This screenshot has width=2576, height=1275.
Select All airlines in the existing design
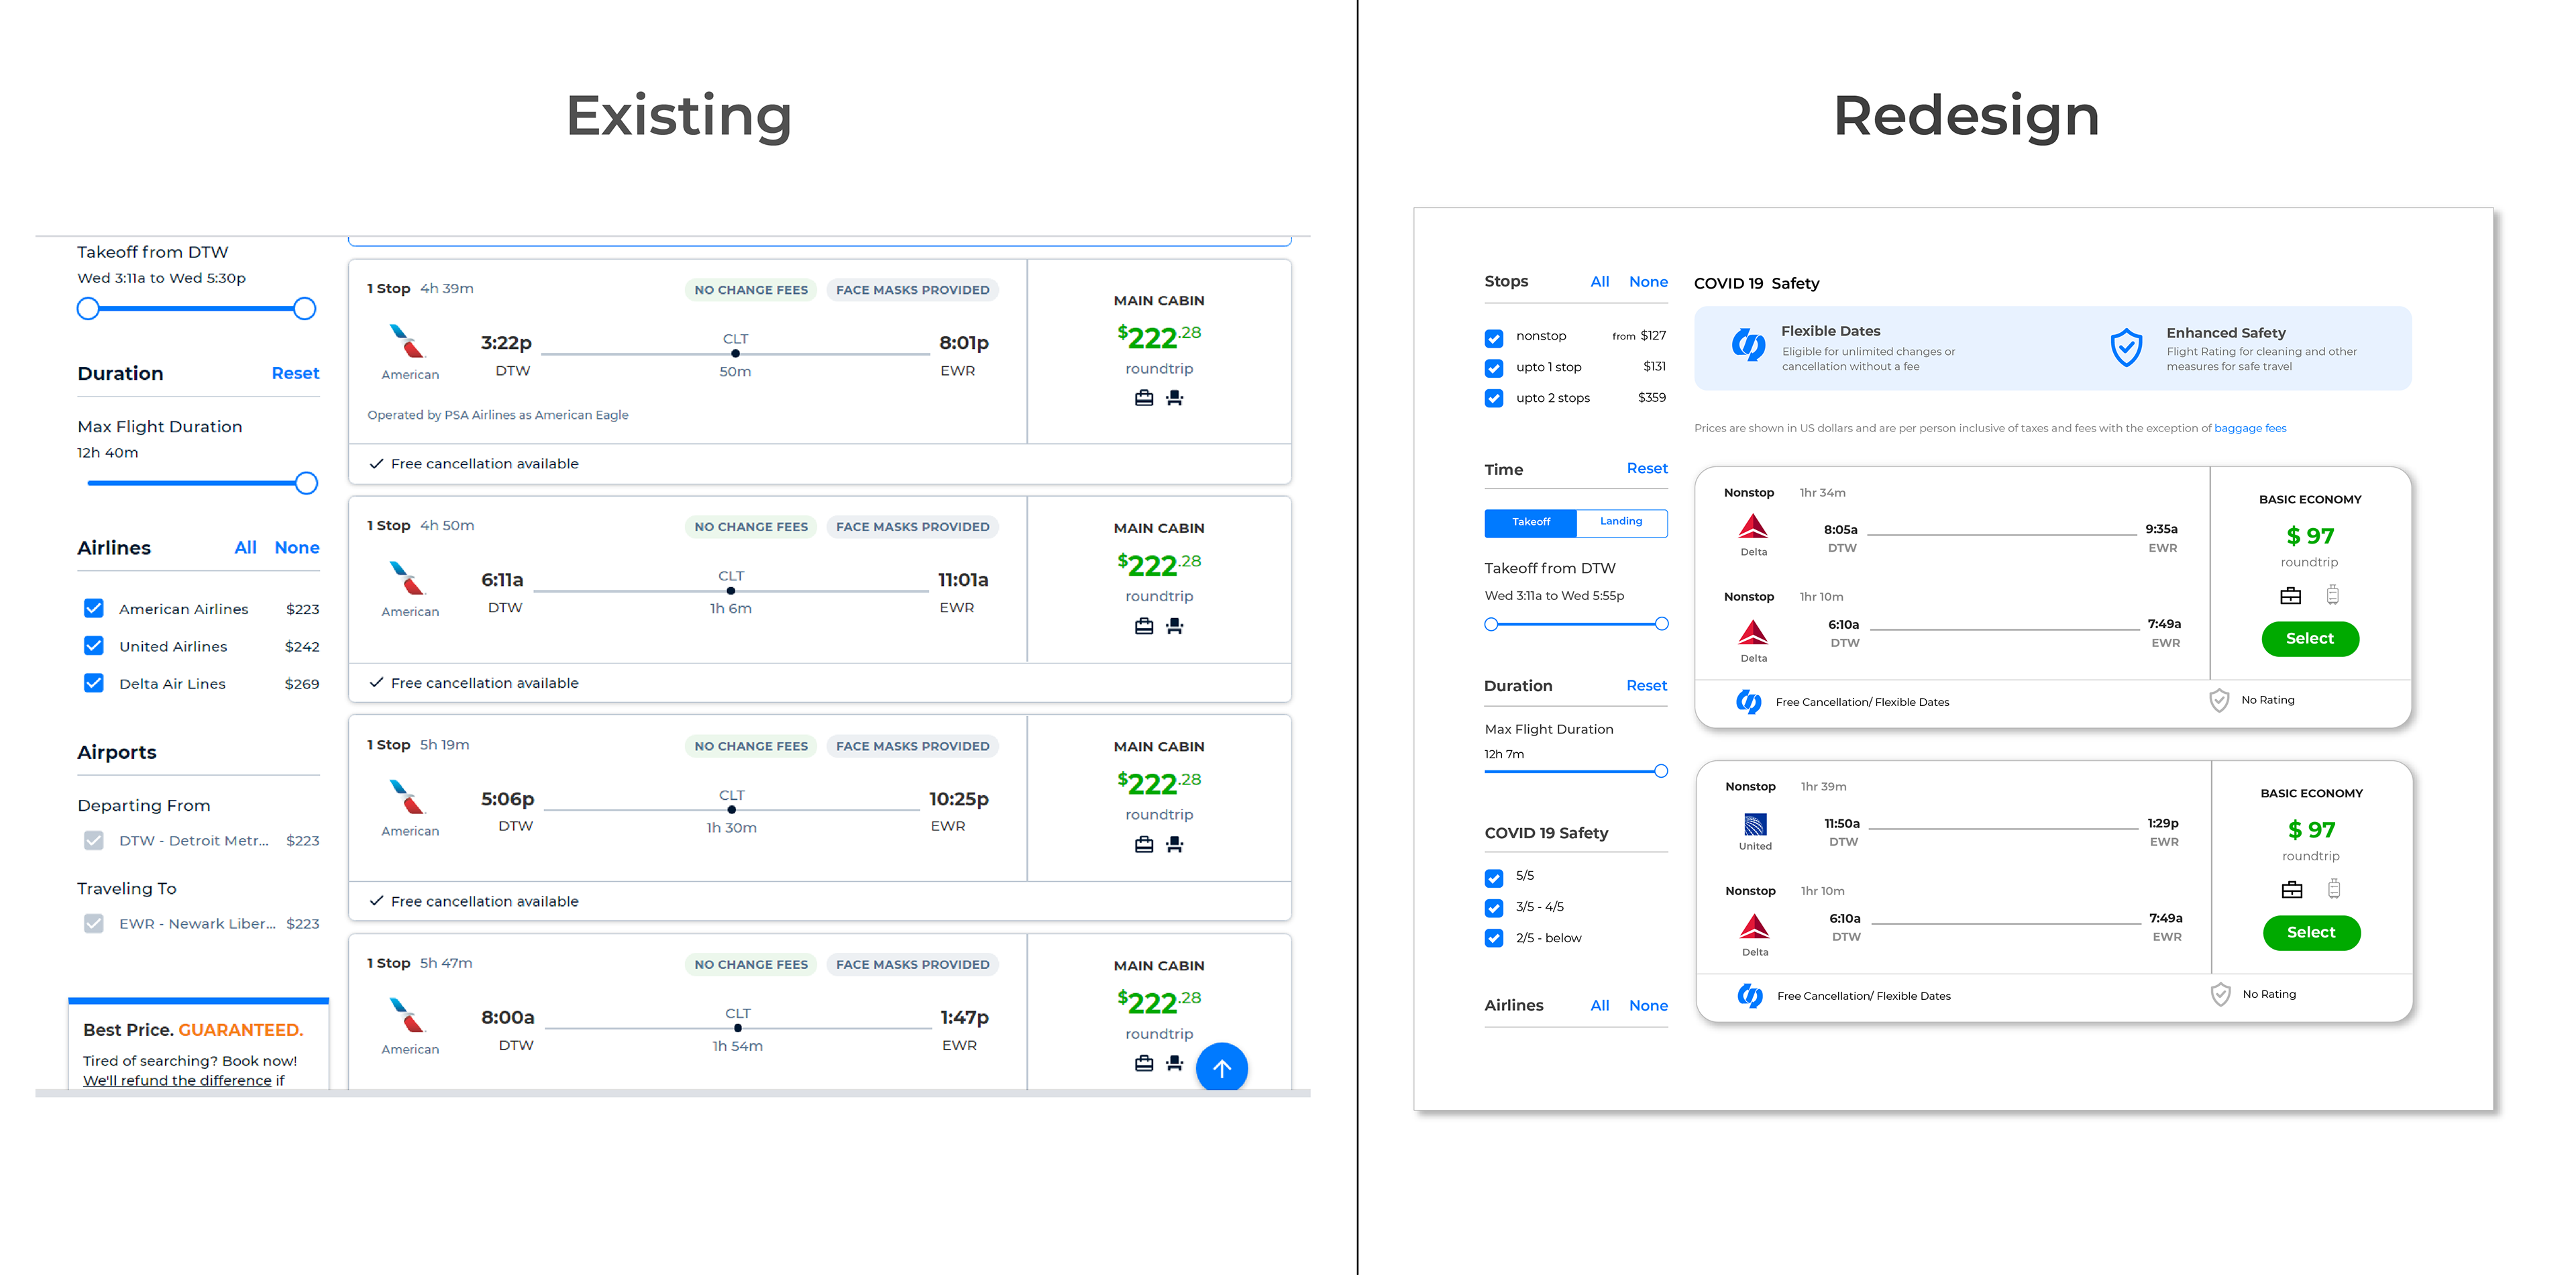pos(245,547)
